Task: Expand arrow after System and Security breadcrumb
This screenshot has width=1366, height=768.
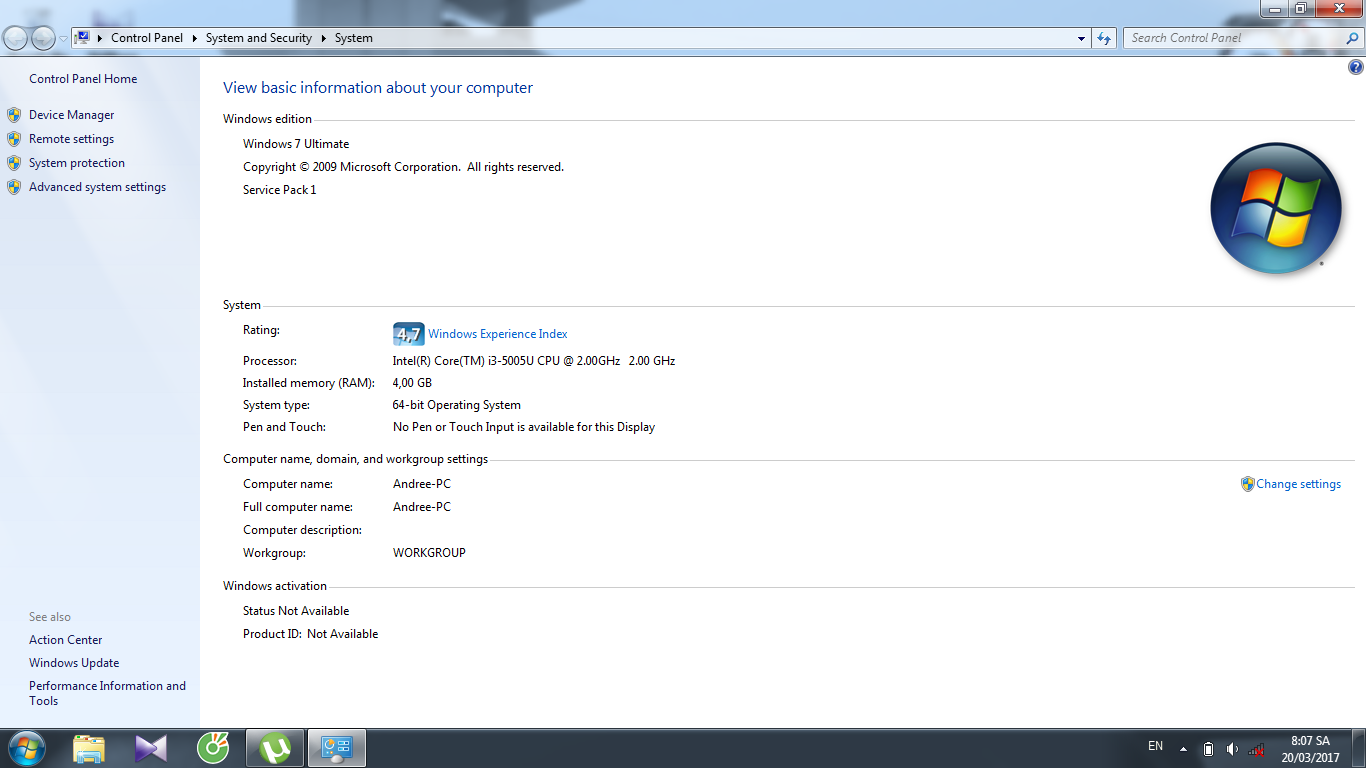Action: pyautogui.click(x=323, y=38)
